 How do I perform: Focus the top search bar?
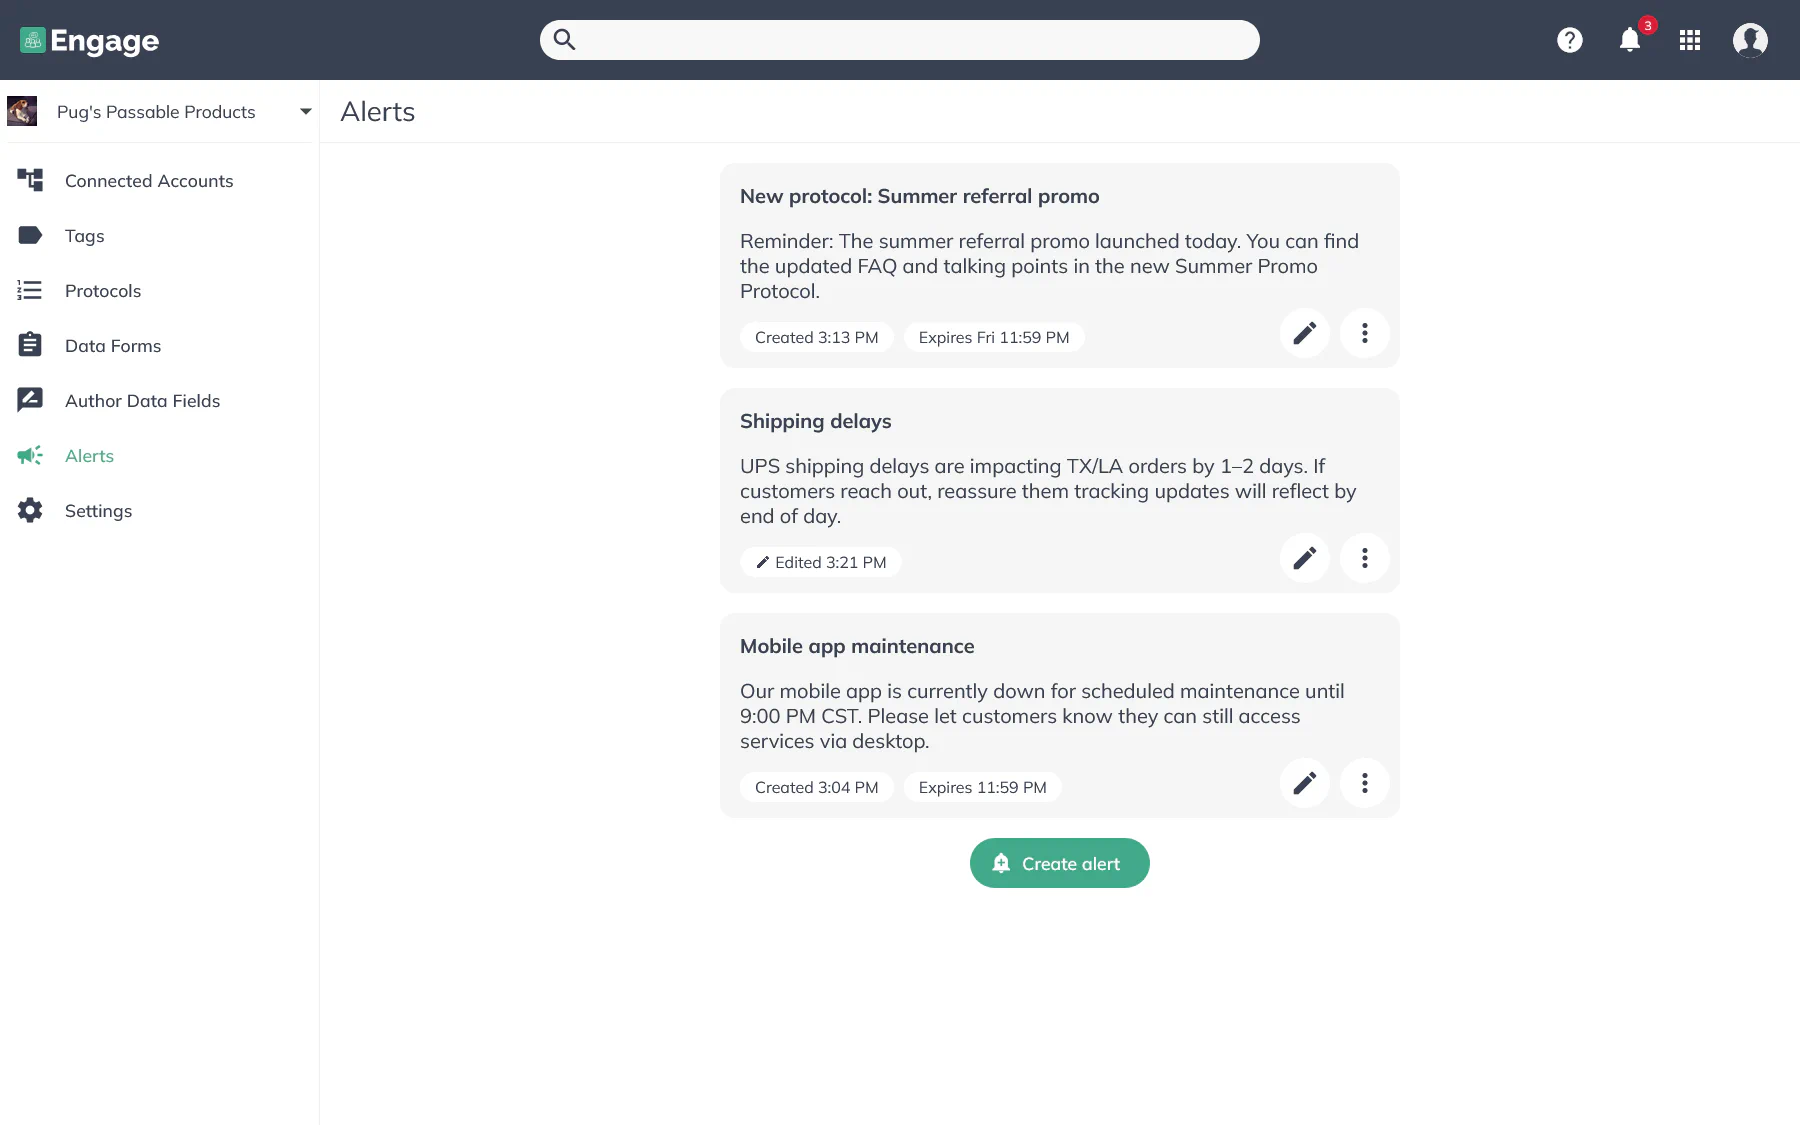click(900, 40)
